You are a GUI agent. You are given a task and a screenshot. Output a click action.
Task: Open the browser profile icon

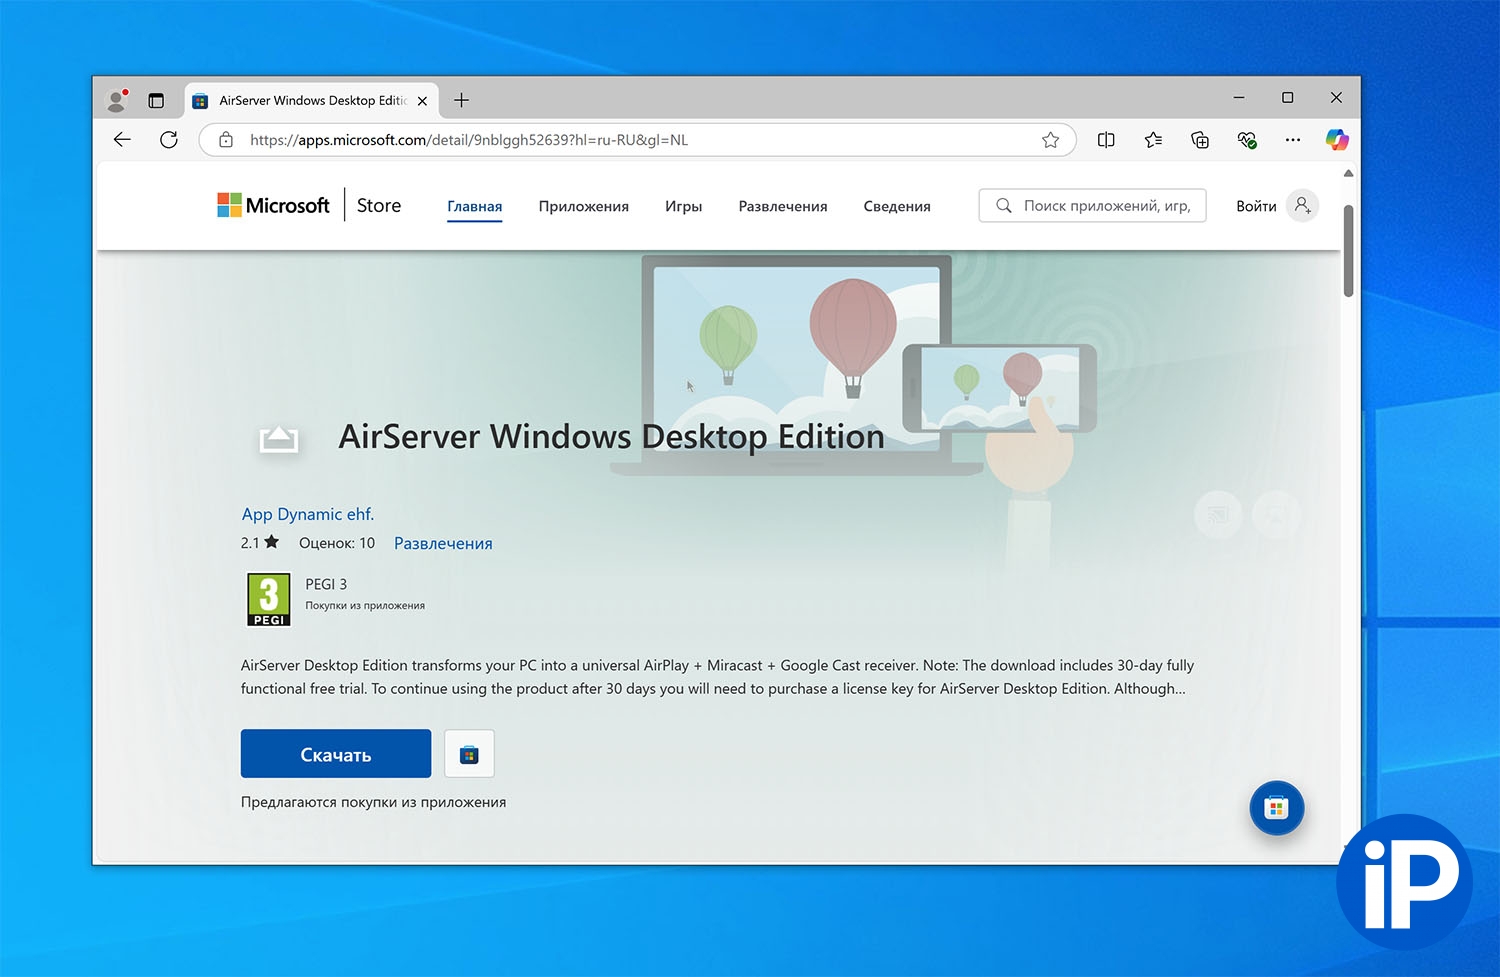click(x=117, y=100)
